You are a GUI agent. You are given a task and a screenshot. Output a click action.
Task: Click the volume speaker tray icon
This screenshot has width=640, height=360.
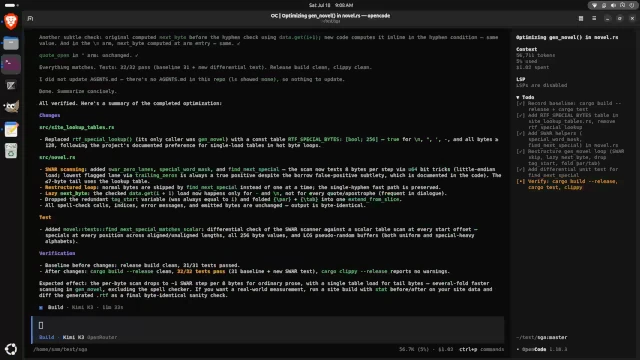613,5
